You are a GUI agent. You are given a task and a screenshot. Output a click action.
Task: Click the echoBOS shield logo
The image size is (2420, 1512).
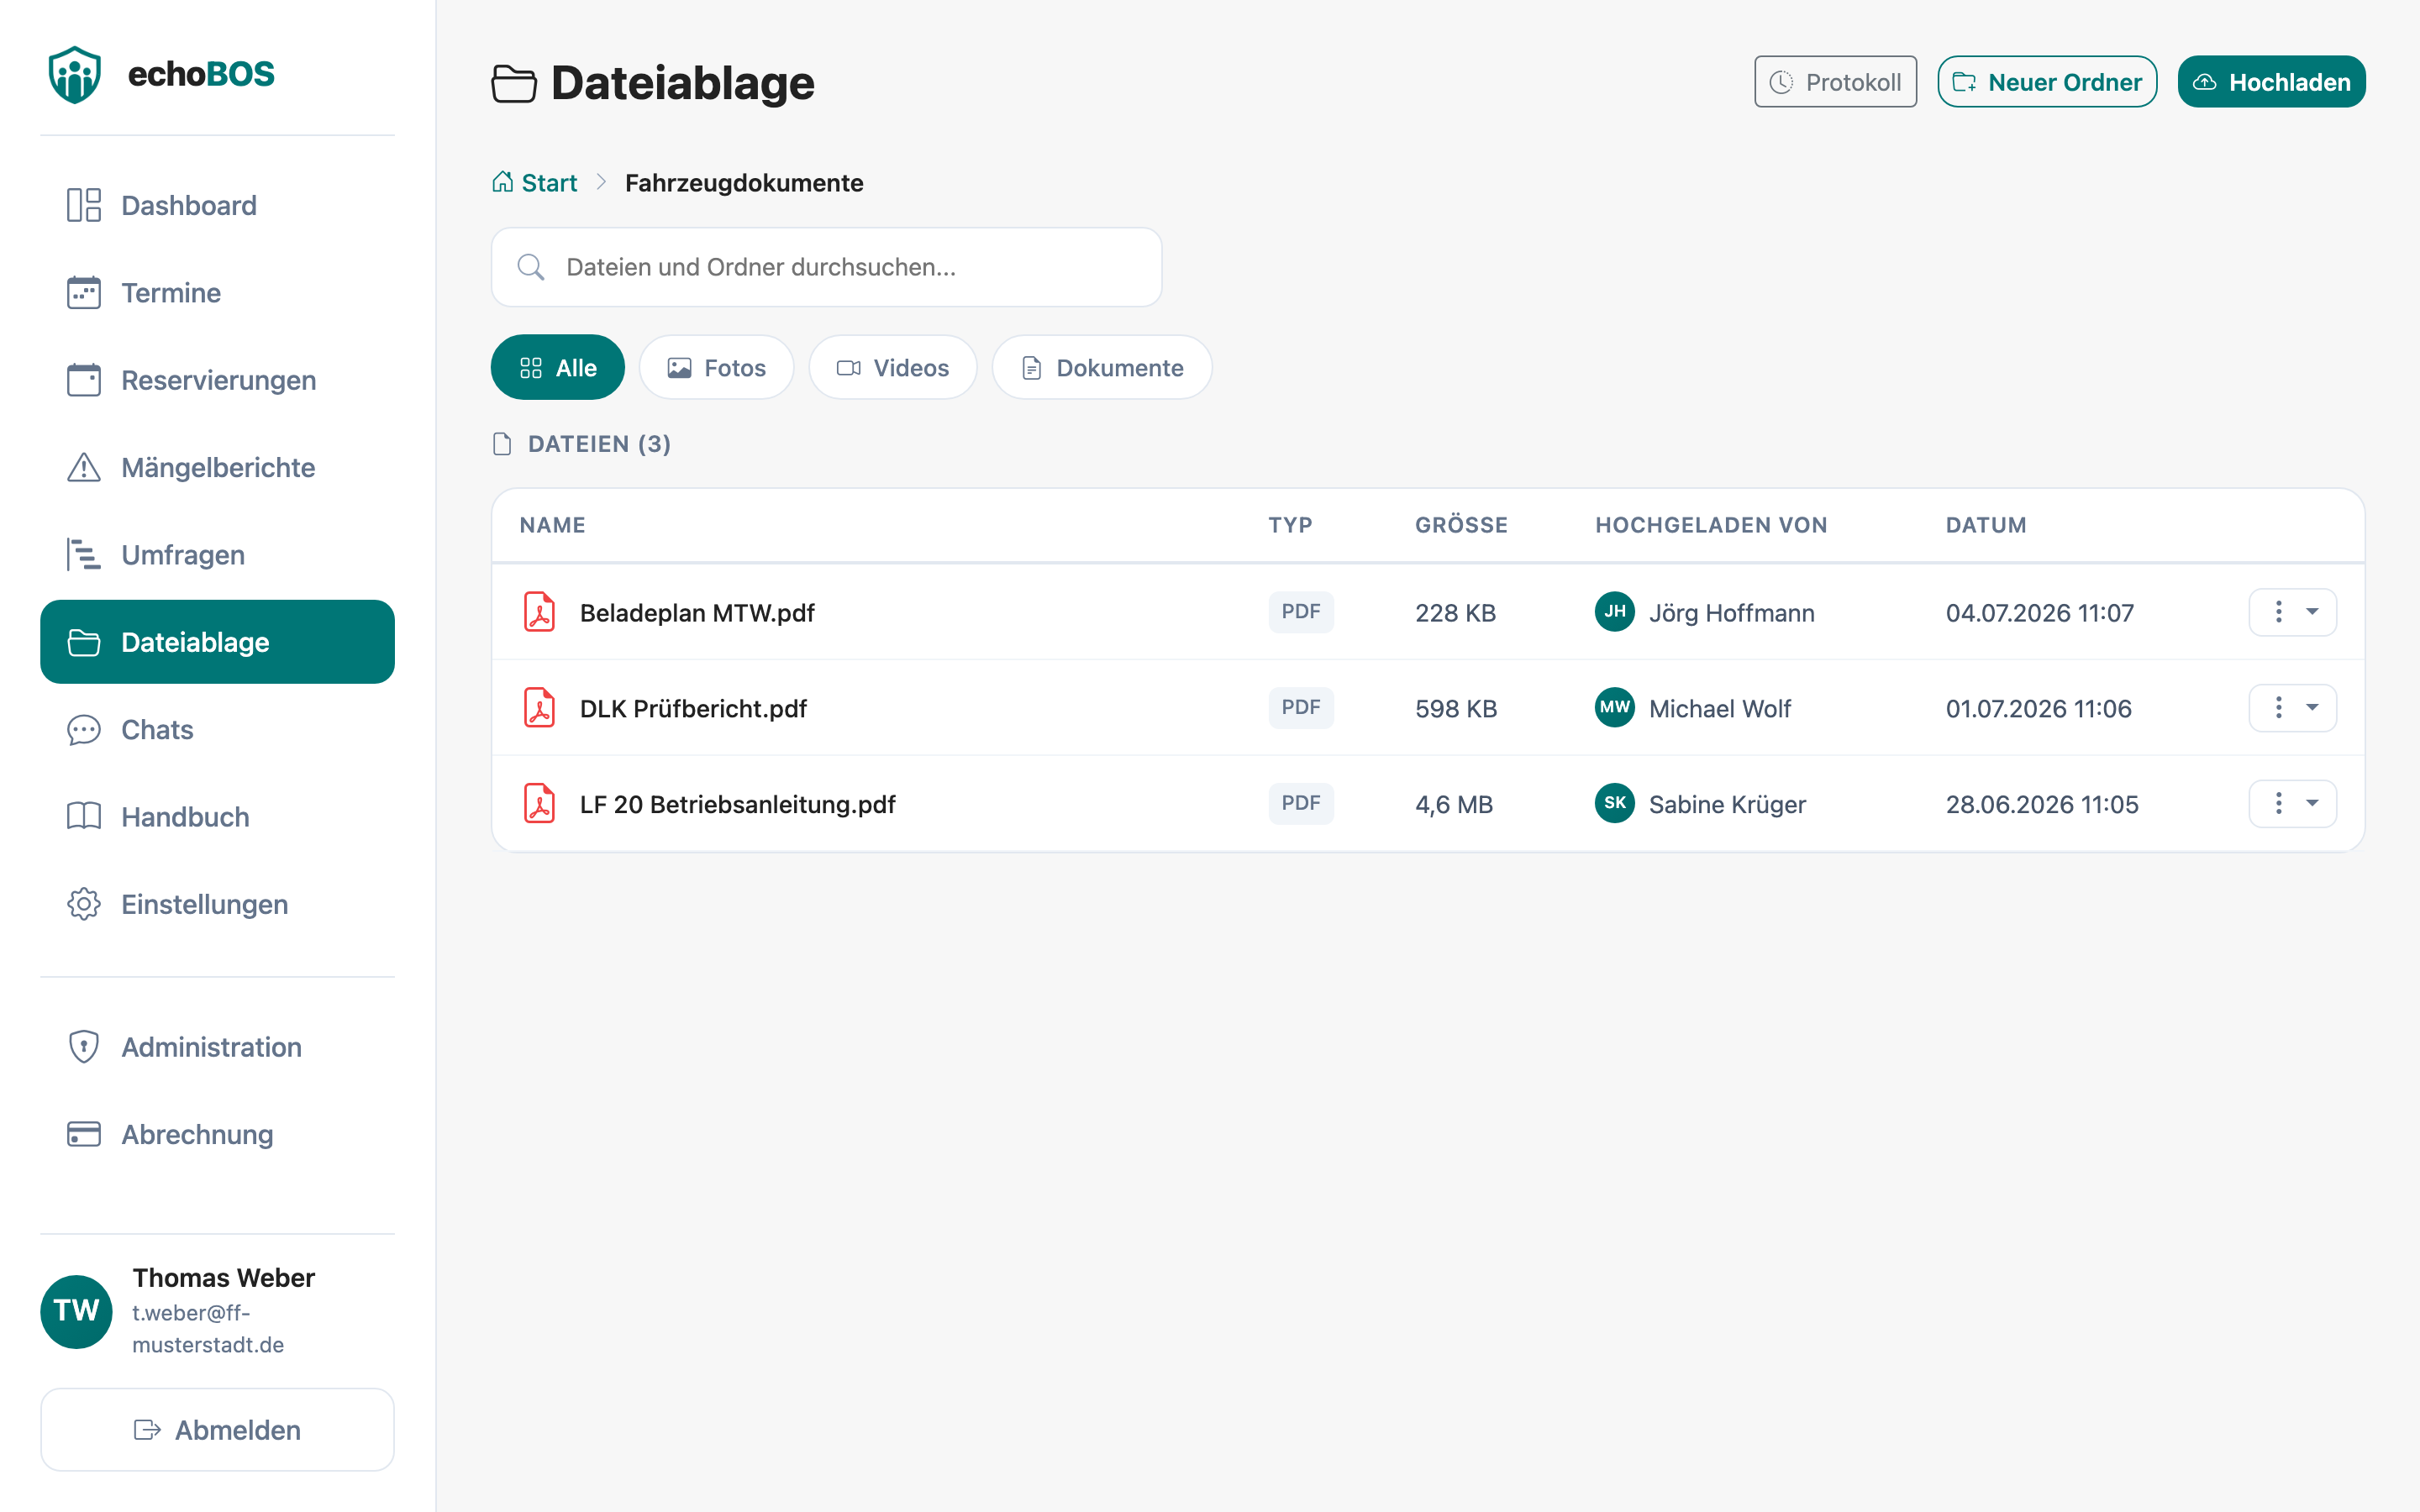point(75,74)
